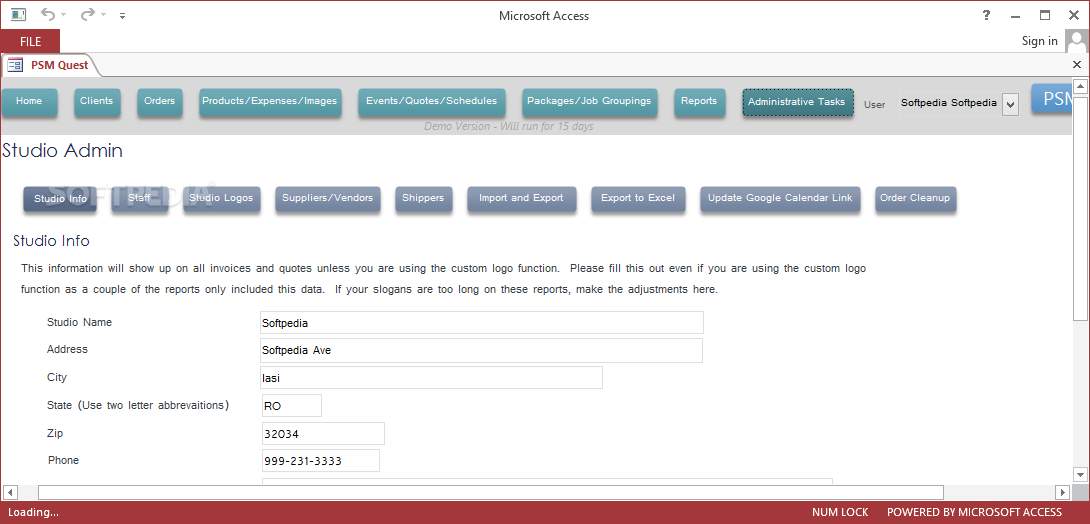Open the Staff sub-tab
The image size is (1090, 524).
click(139, 199)
